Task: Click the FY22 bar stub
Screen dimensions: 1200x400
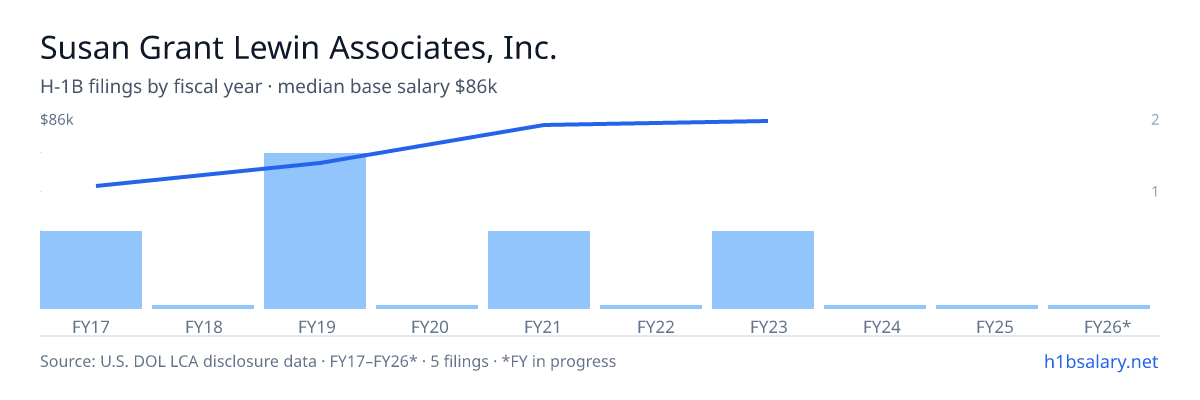Action: pyautogui.click(x=651, y=307)
